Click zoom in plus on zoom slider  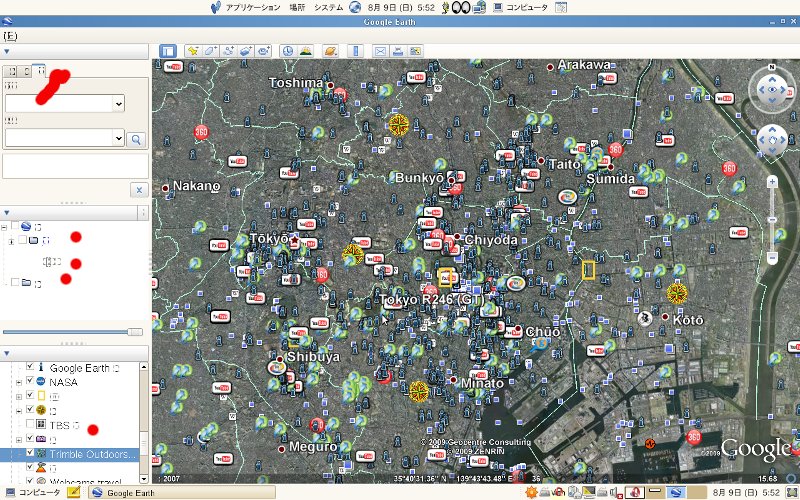(772, 182)
